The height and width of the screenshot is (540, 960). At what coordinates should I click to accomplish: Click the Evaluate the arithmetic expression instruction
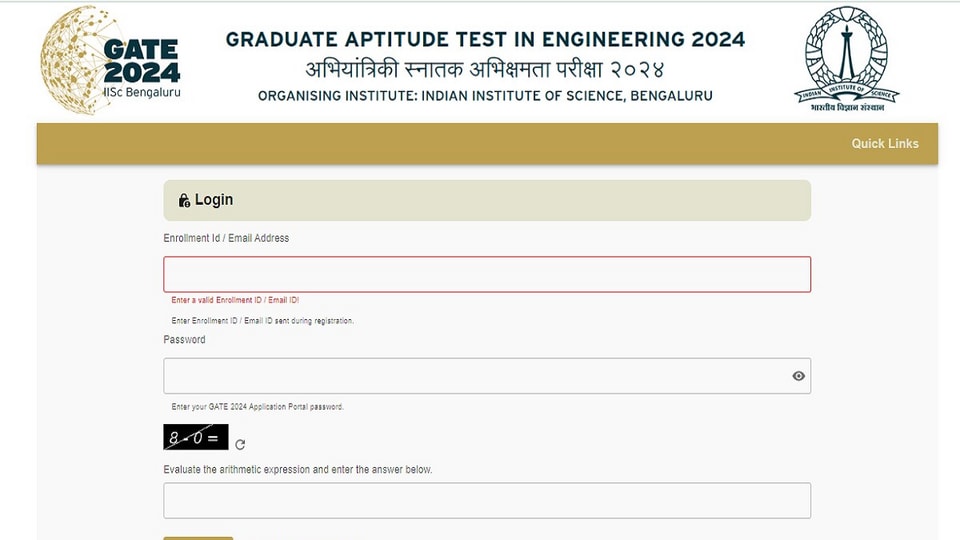(298, 470)
